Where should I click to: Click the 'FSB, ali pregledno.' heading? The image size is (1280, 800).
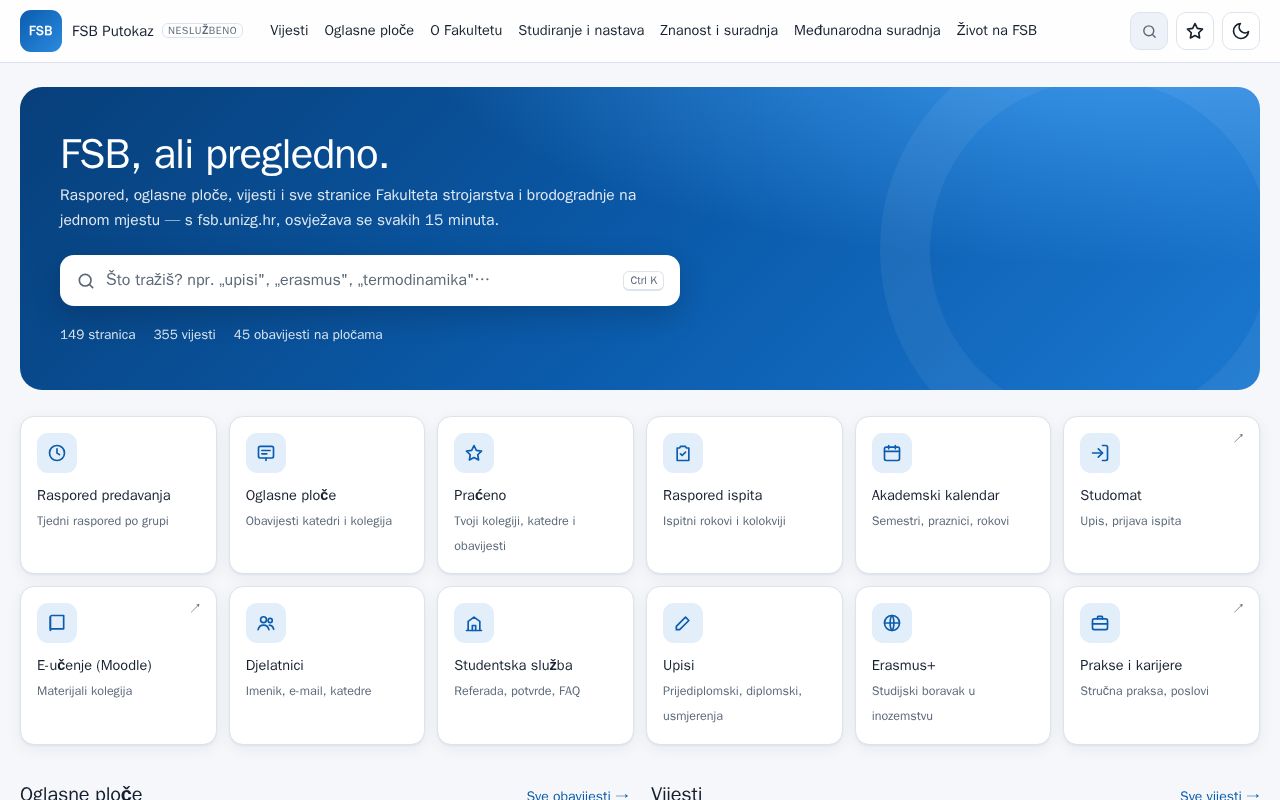point(225,154)
